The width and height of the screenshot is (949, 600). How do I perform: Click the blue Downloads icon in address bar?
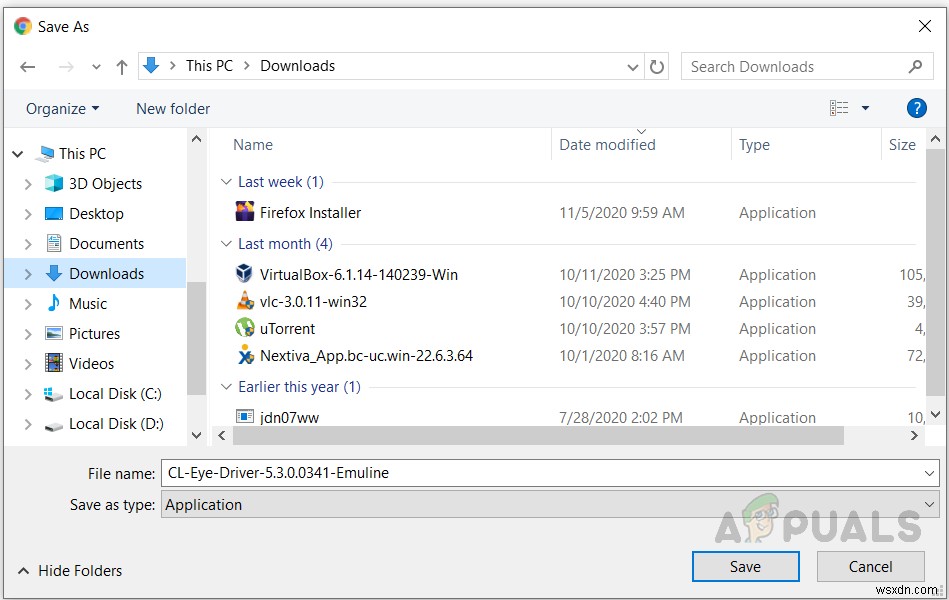(151, 65)
